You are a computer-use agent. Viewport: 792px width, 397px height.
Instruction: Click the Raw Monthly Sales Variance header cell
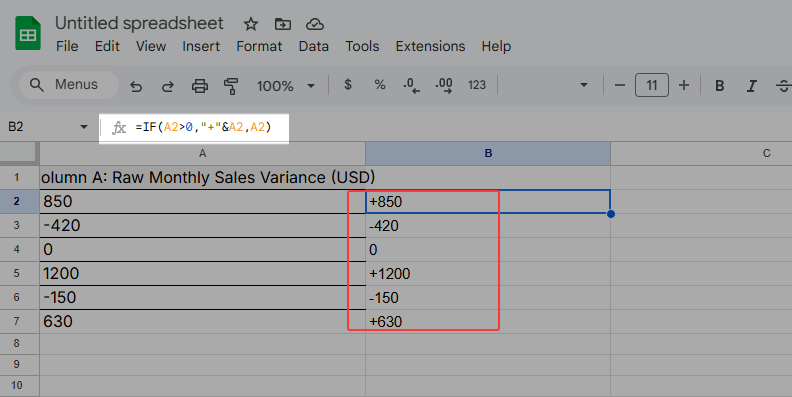point(203,177)
